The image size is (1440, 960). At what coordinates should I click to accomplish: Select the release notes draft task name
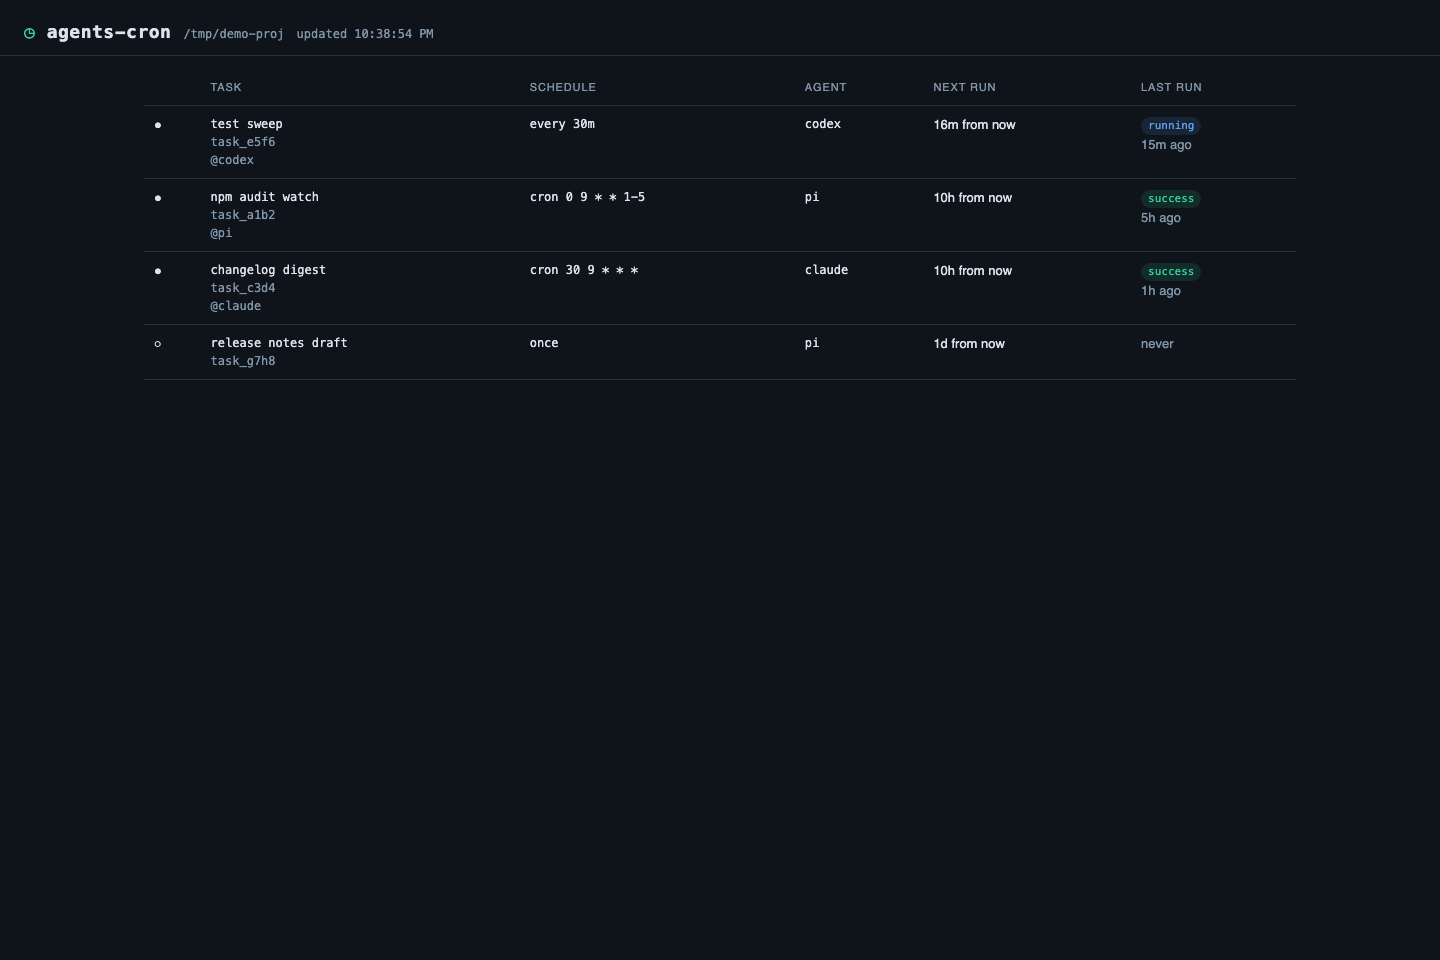279,343
